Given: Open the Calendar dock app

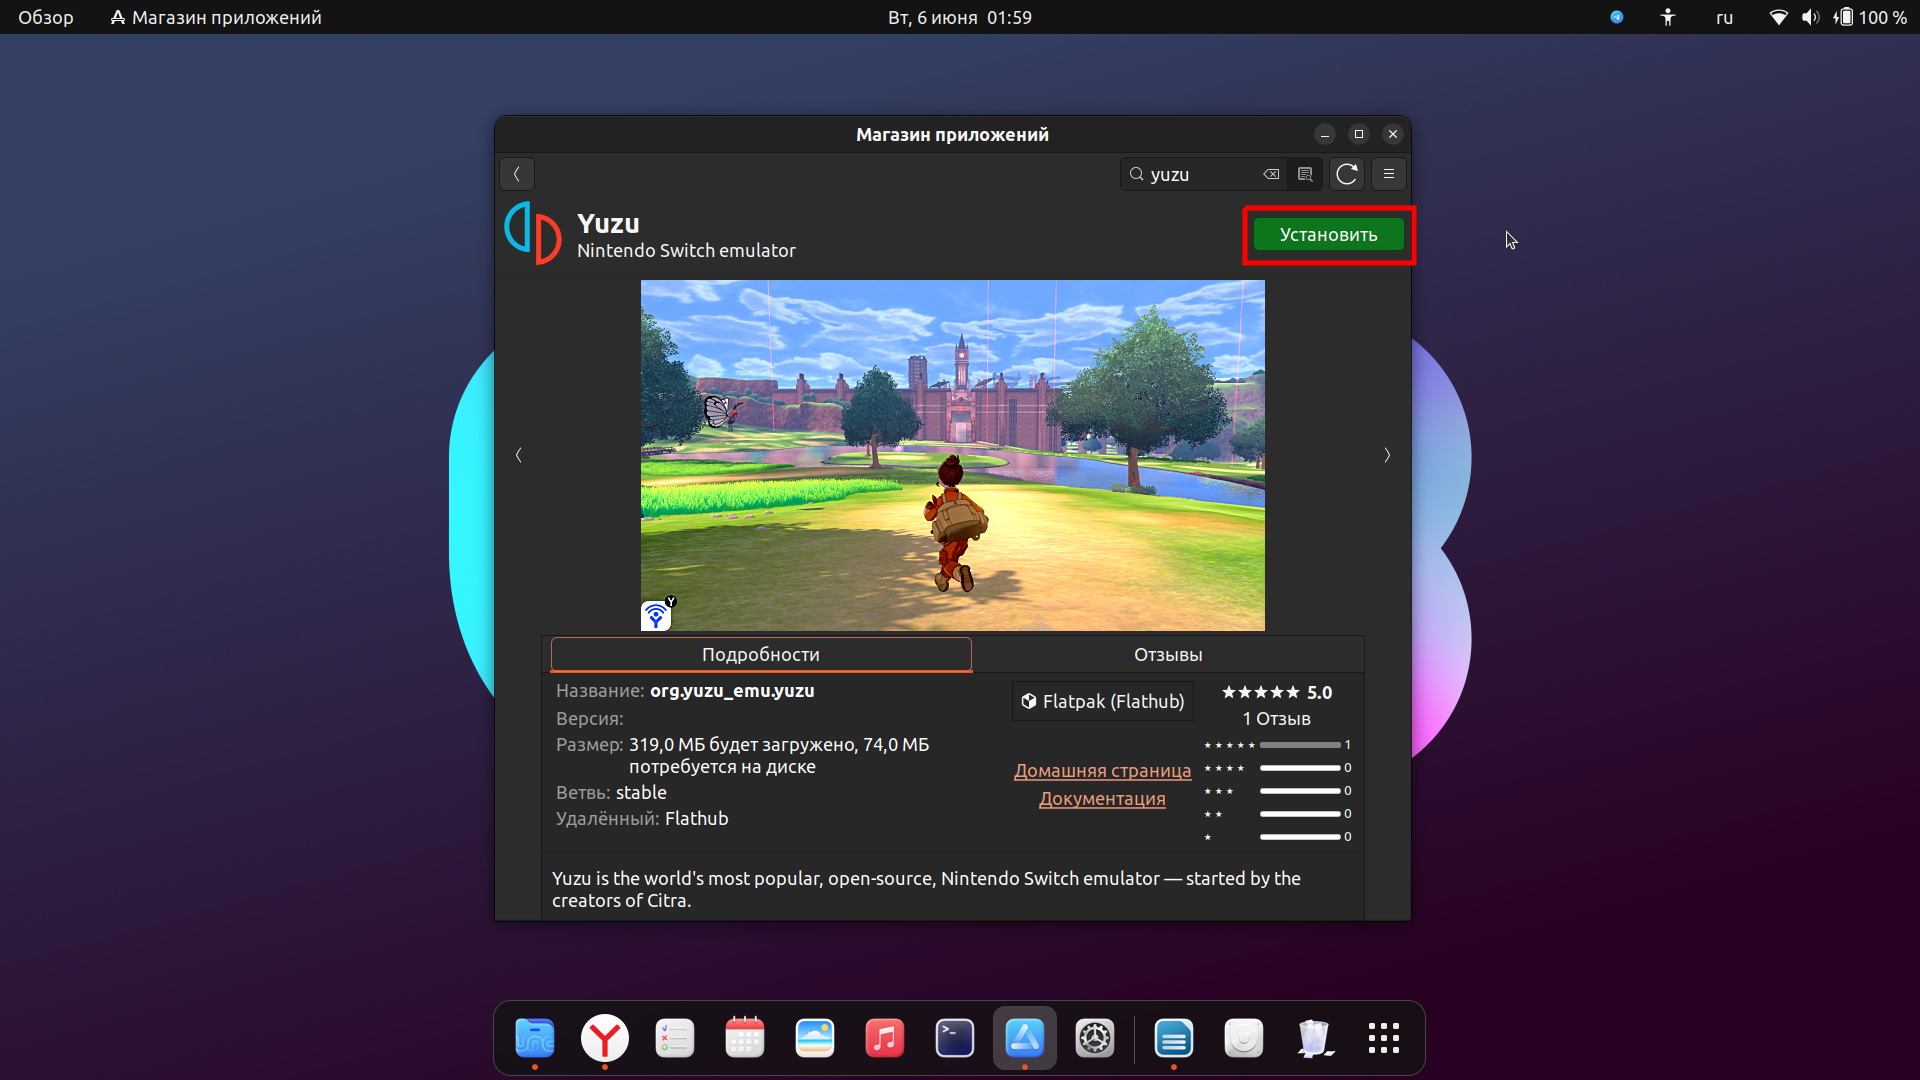Looking at the screenshot, I should pos(745,1038).
